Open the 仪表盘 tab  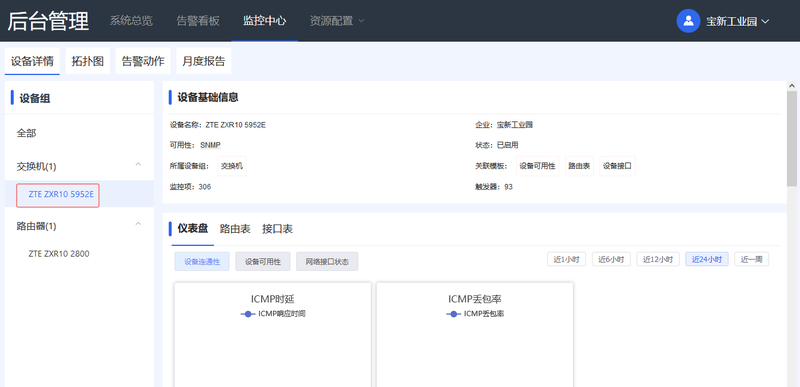point(193,228)
